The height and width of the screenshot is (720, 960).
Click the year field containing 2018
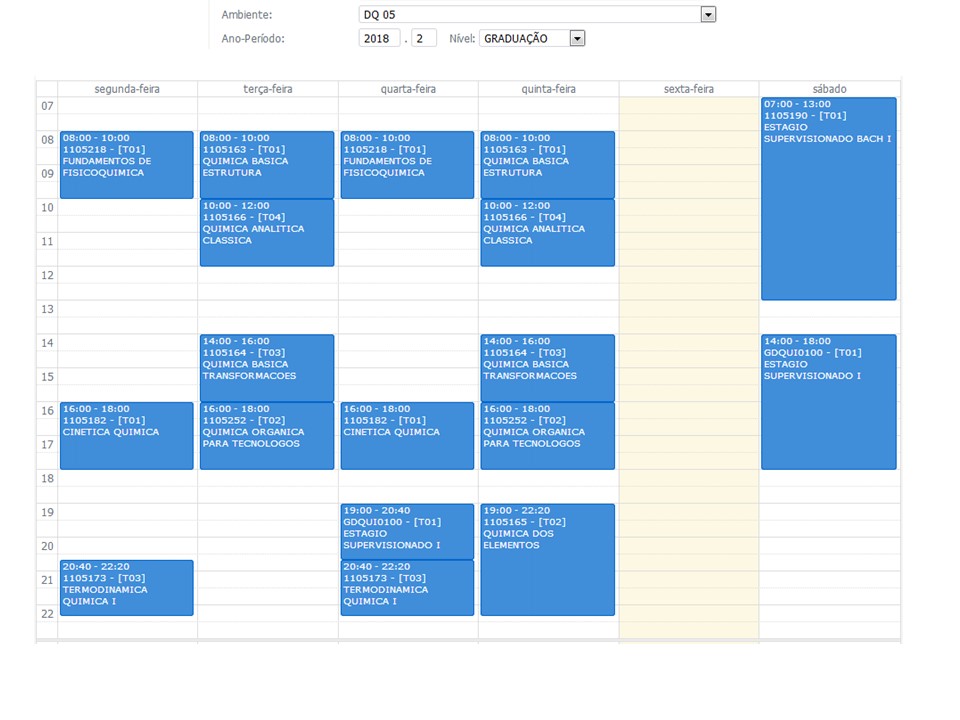click(x=379, y=38)
